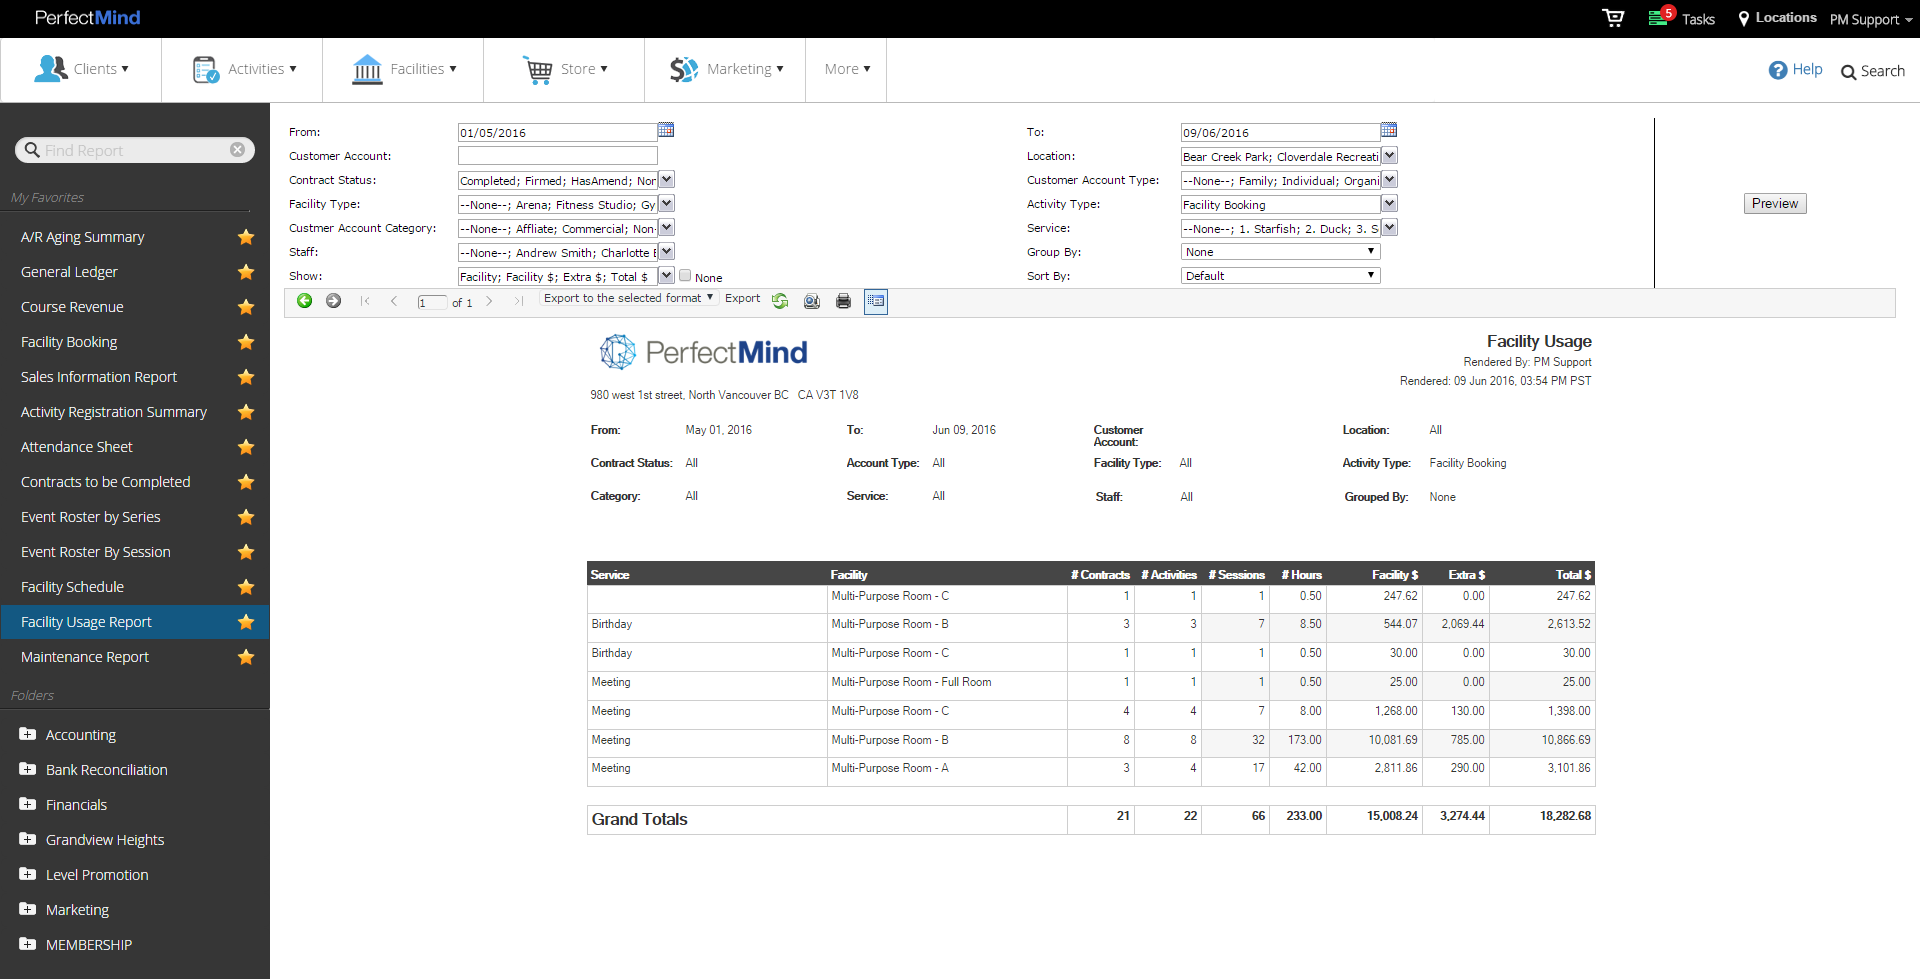Open Tasks with the notification badge
This screenshot has height=979, width=1920.
pyautogui.click(x=1662, y=18)
